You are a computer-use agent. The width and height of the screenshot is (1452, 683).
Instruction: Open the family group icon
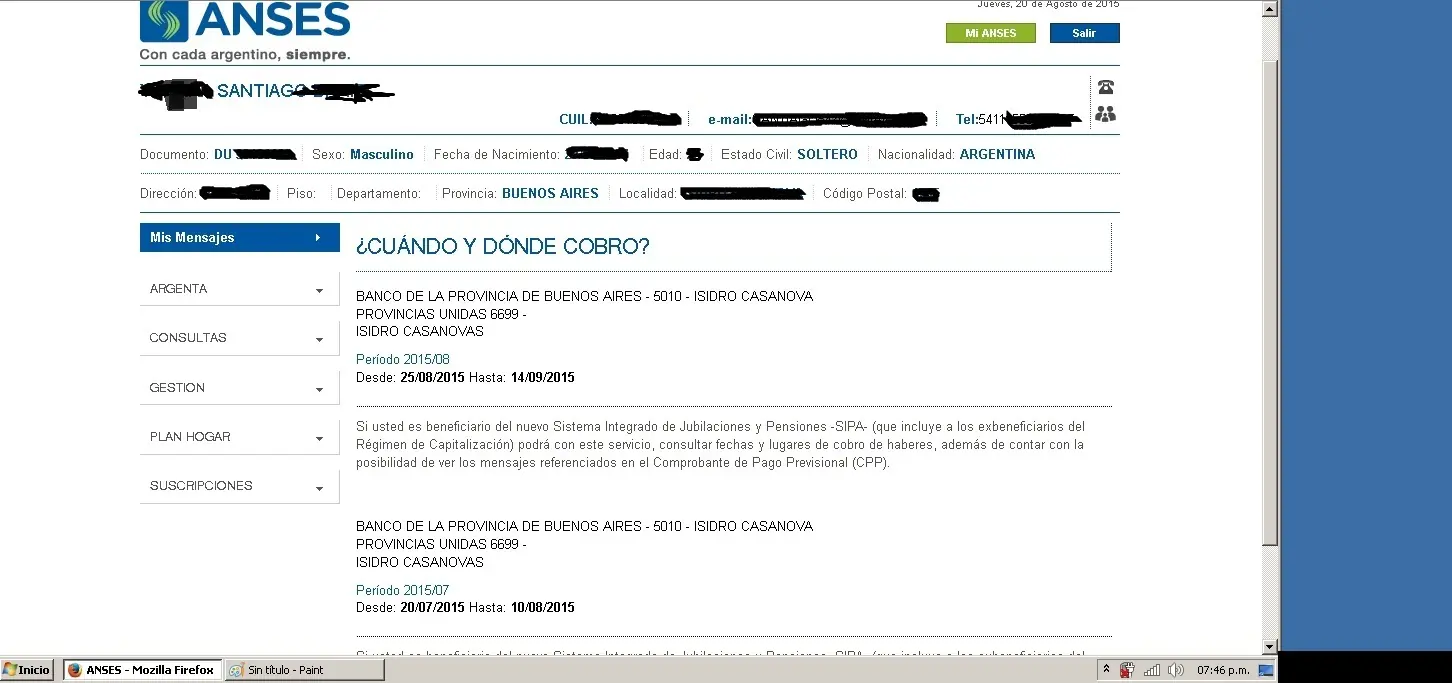pyautogui.click(x=1105, y=114)
